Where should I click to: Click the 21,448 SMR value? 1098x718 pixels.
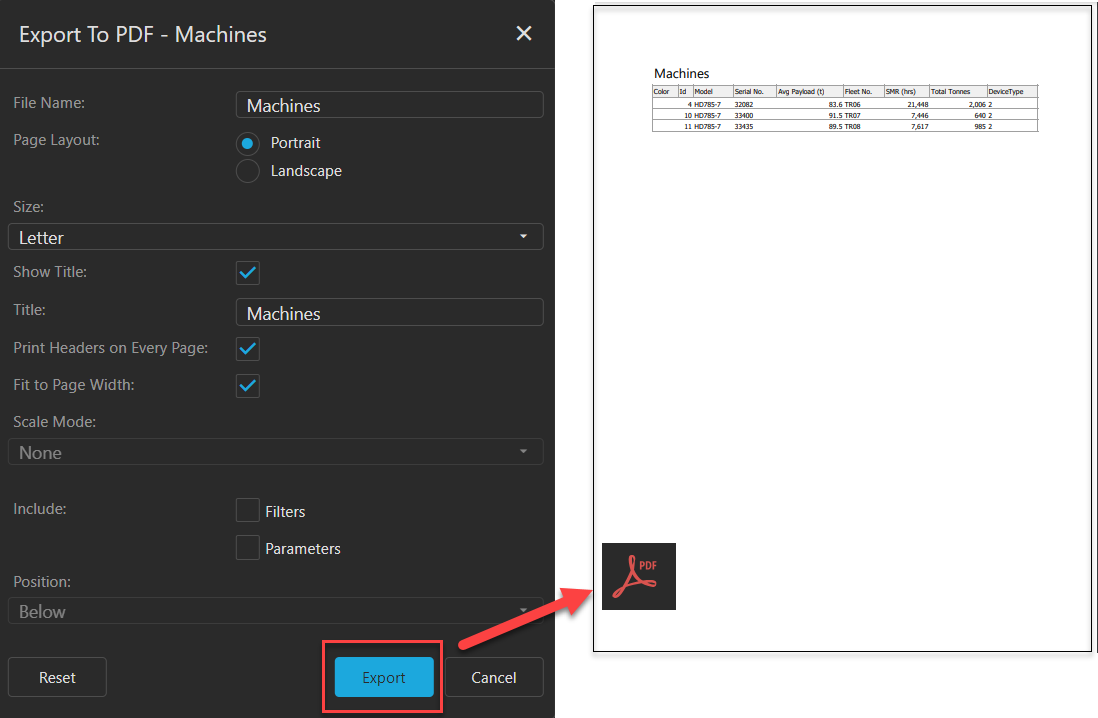pyautogui.click(x=917, y=104)
